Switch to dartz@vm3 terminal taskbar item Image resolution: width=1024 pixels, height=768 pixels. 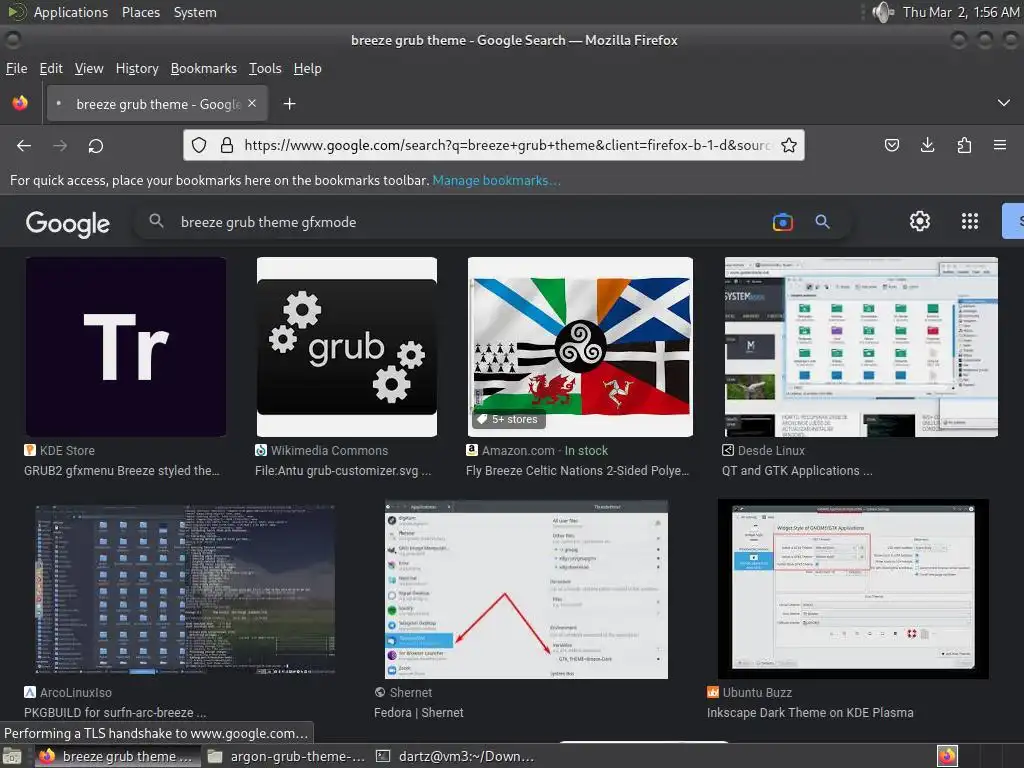point(456,756)
